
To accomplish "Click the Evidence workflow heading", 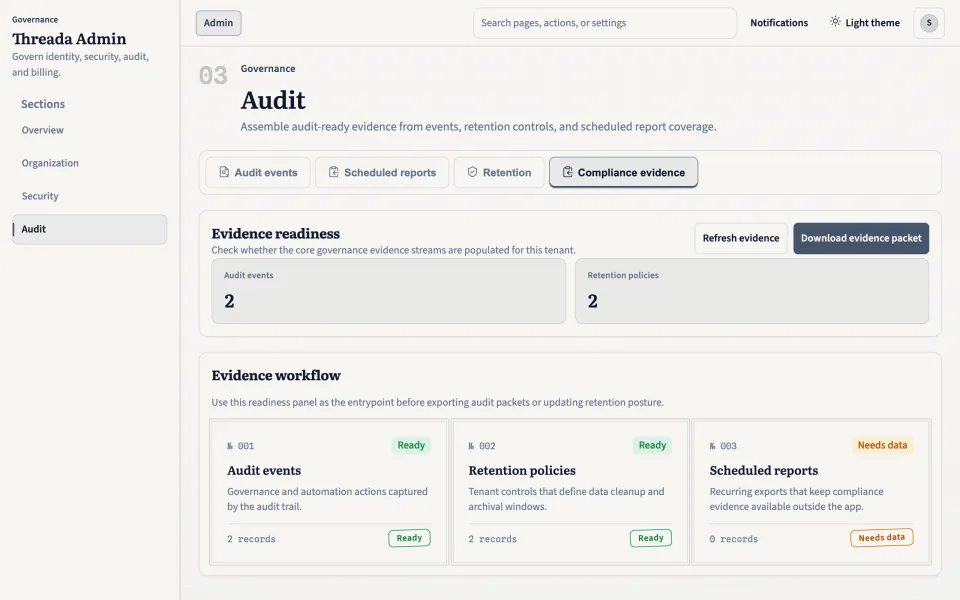I will coord(276,375).
